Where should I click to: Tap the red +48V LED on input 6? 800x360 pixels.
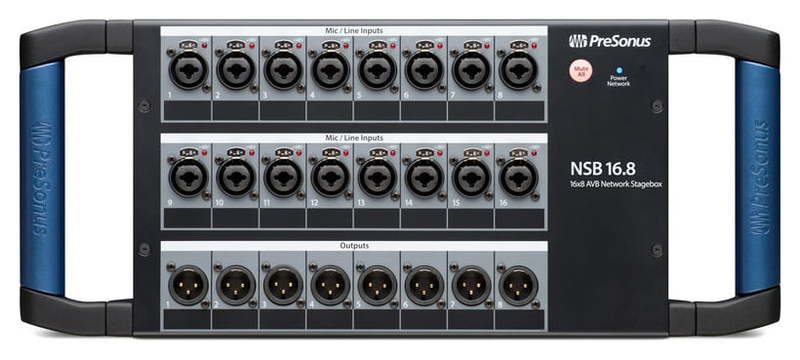tap(440, 45)
